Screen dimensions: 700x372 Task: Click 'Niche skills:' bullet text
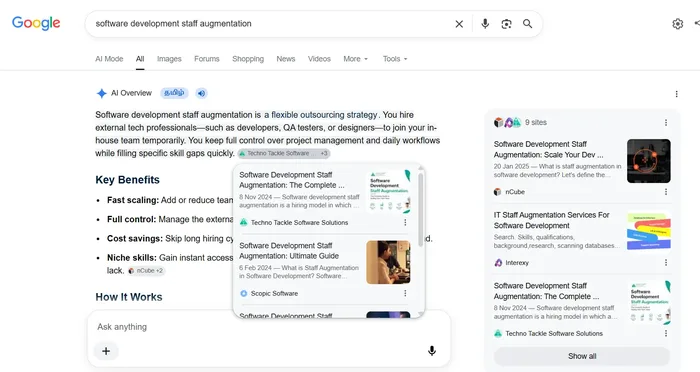tap(132, 258)
